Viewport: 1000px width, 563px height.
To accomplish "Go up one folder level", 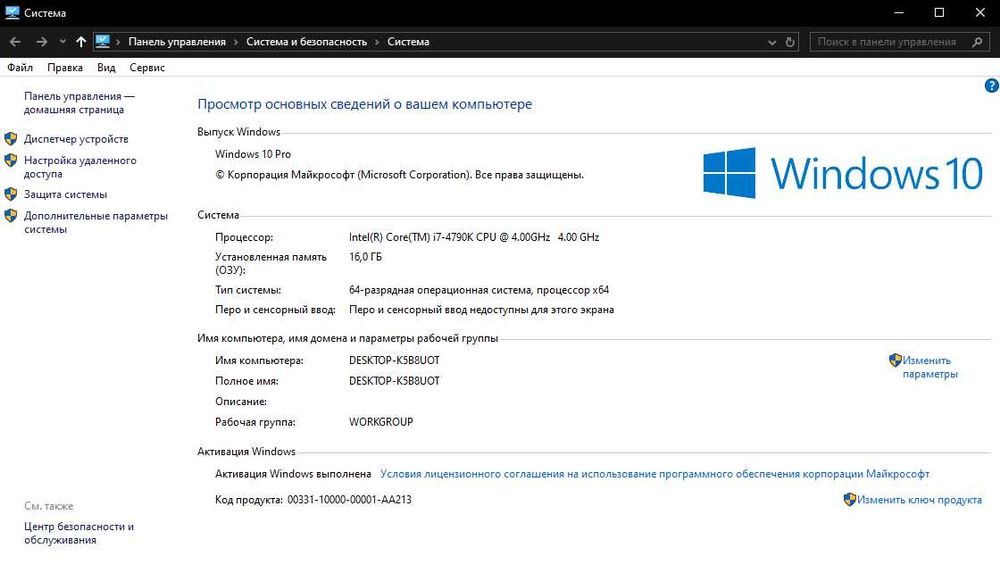I will point(81,42).
